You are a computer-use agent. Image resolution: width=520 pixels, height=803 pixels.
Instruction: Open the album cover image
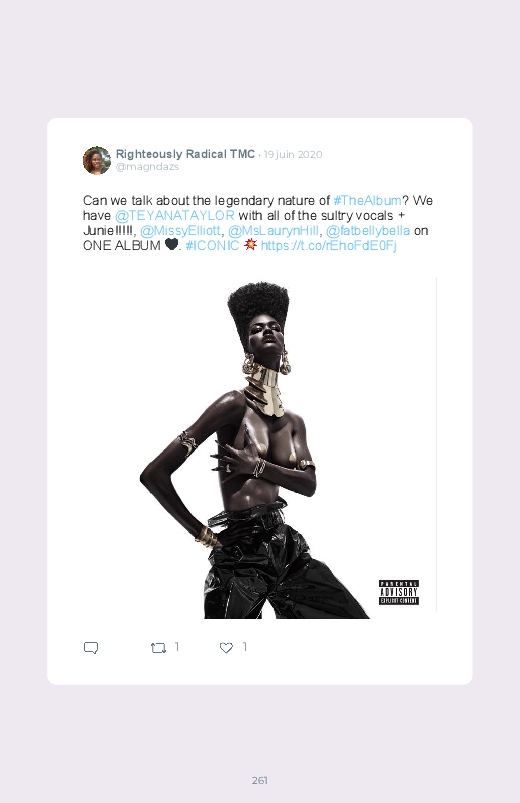pos(260,448)
